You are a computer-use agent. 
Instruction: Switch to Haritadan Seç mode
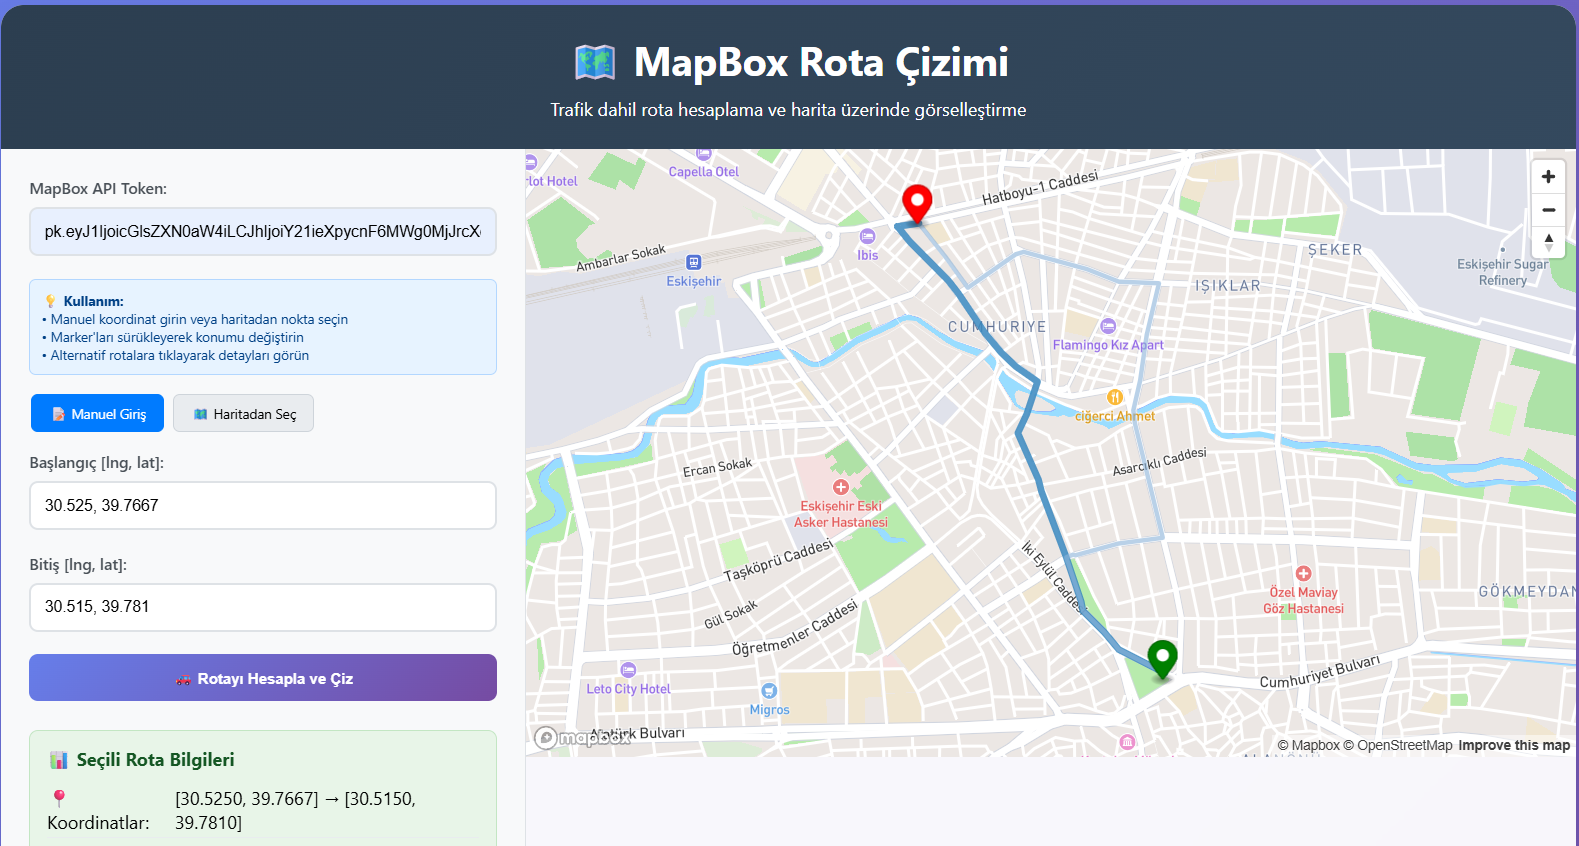(x=243, y=414)
